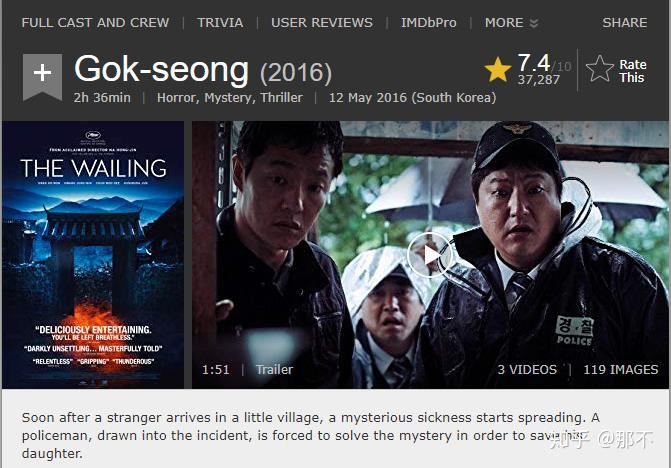Expand the MORE dropdown menu

coord(511,23)
